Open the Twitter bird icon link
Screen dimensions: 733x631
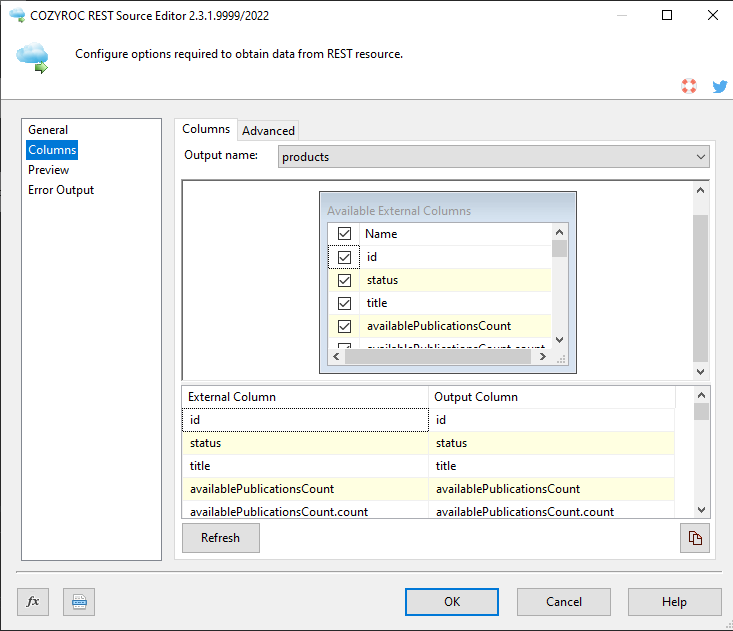coord(719,86)
